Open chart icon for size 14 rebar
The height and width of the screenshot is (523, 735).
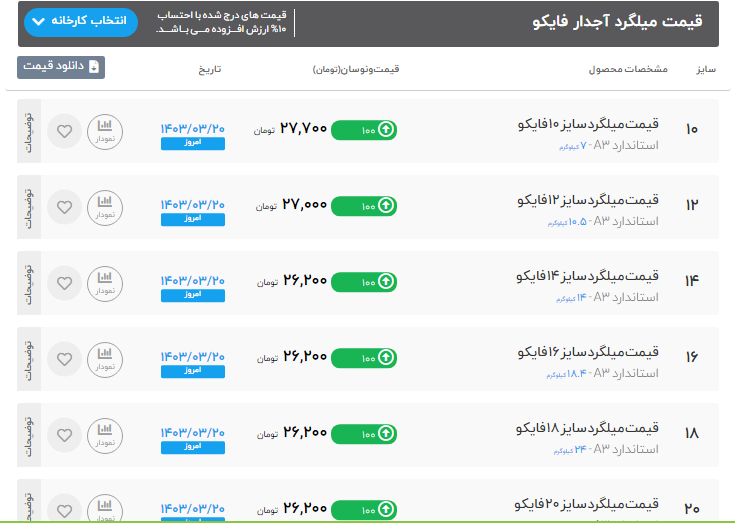click(x=105, y=282)
